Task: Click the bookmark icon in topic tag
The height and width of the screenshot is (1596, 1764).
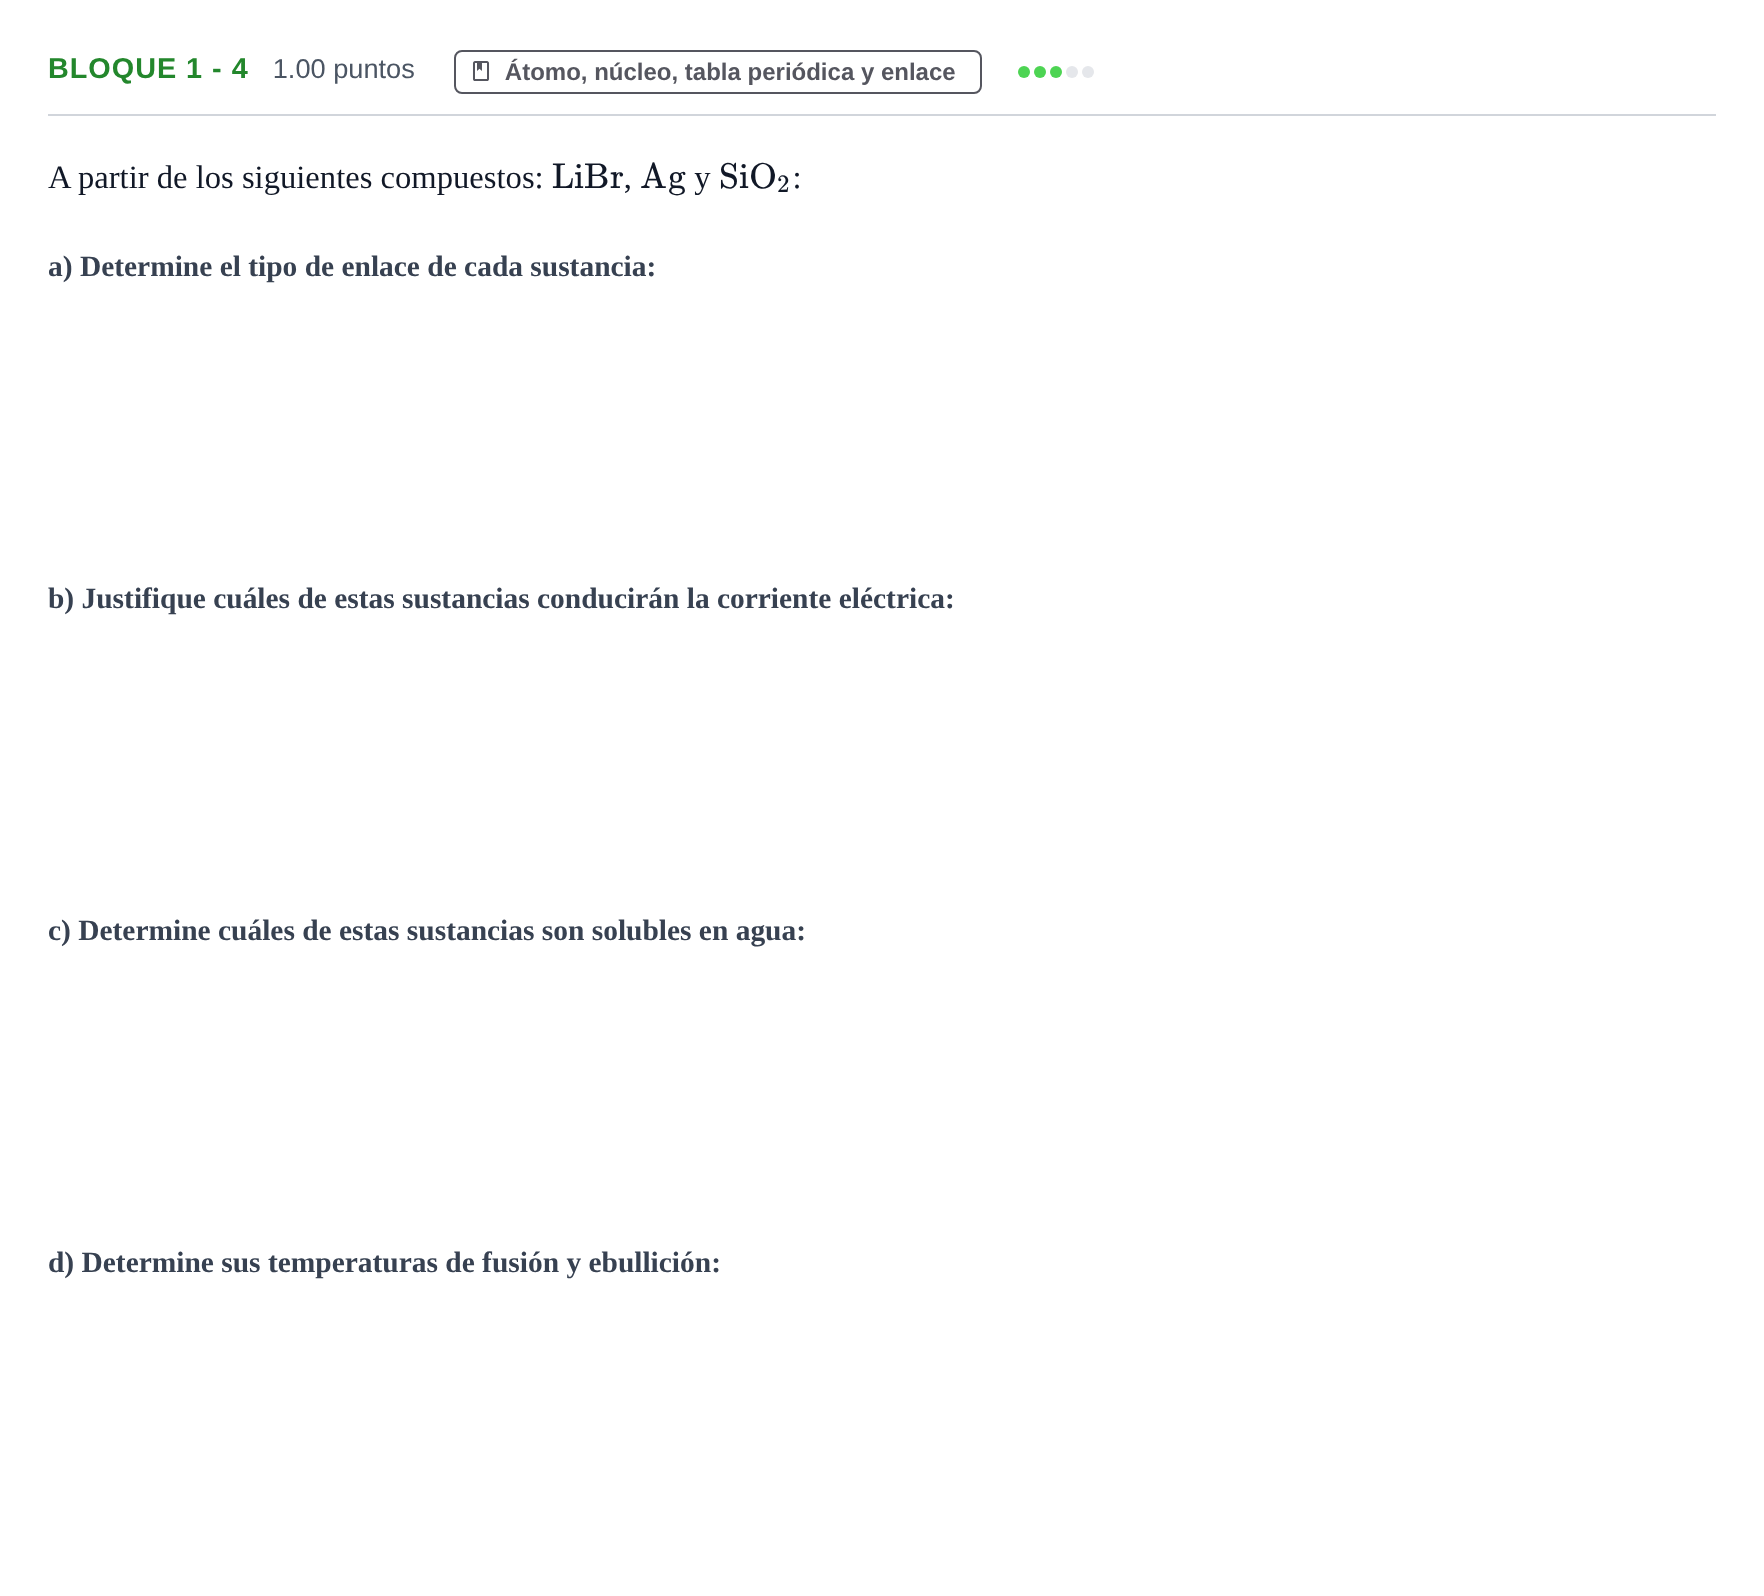Action: [481, 71]
